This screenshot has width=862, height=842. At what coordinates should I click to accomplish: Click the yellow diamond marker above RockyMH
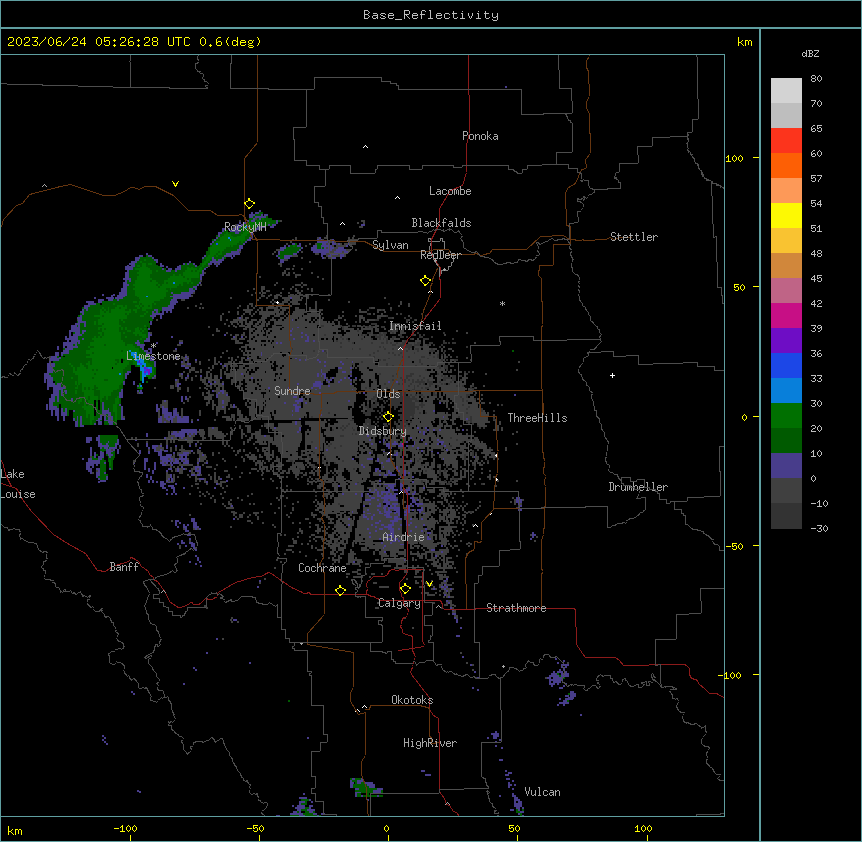pos(250,204)
